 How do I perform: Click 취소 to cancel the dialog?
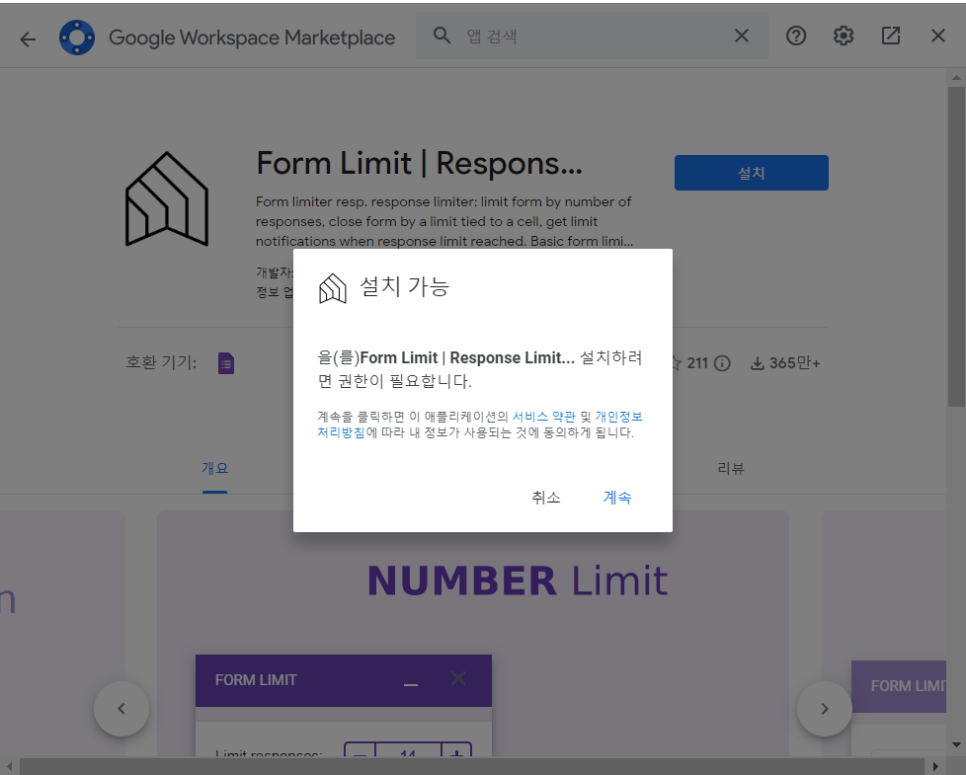(x=546, y=498)
